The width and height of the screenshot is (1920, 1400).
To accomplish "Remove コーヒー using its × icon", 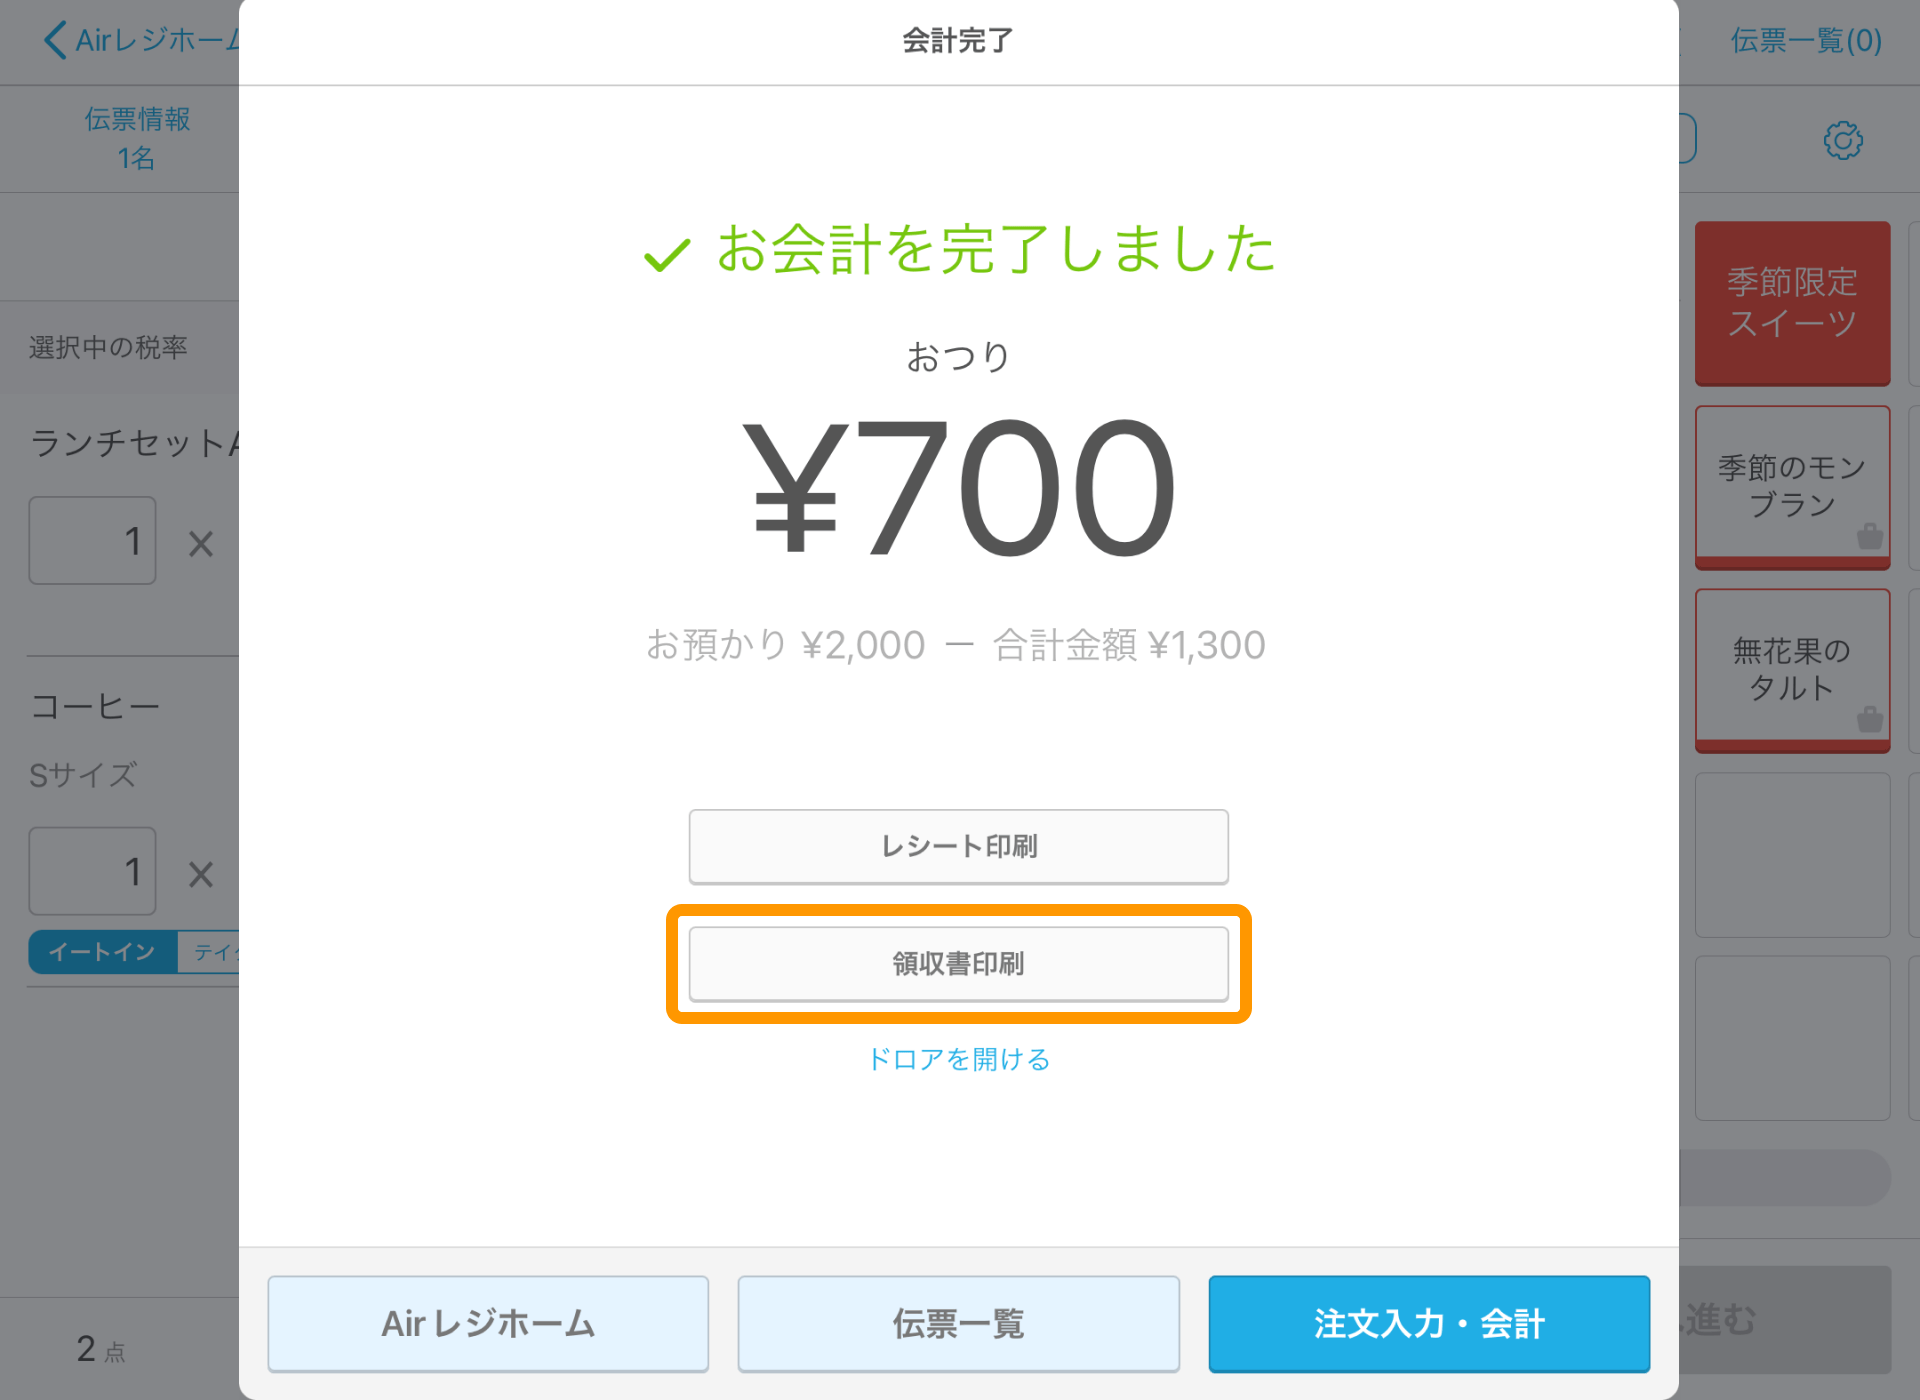I will click(200, 874).
